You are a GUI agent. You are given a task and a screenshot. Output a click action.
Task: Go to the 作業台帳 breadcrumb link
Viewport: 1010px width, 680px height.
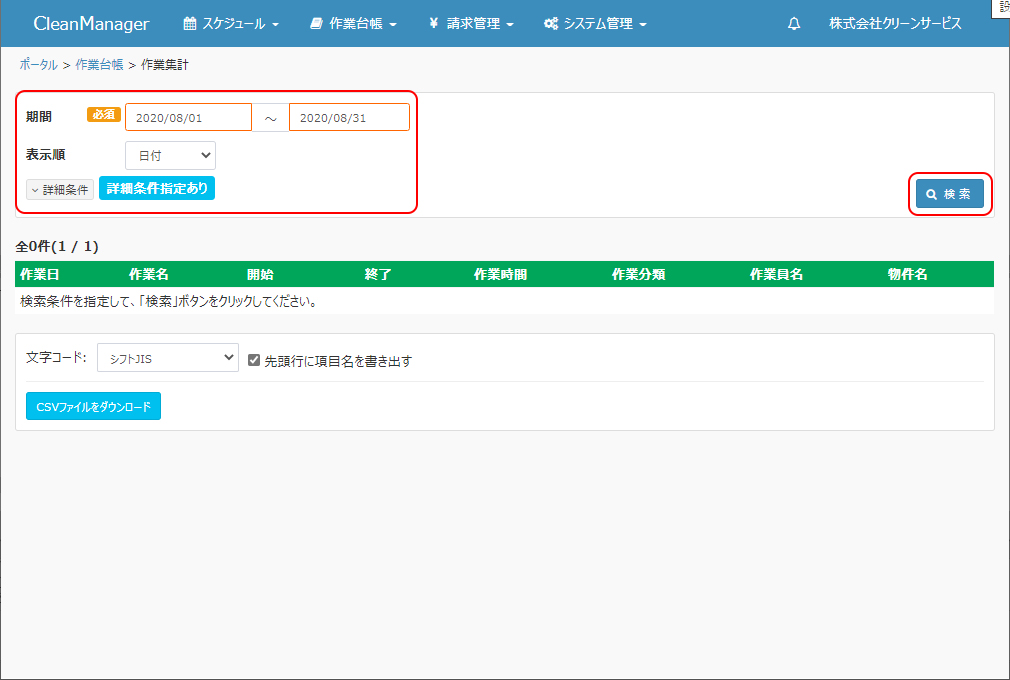pos(99,65)
